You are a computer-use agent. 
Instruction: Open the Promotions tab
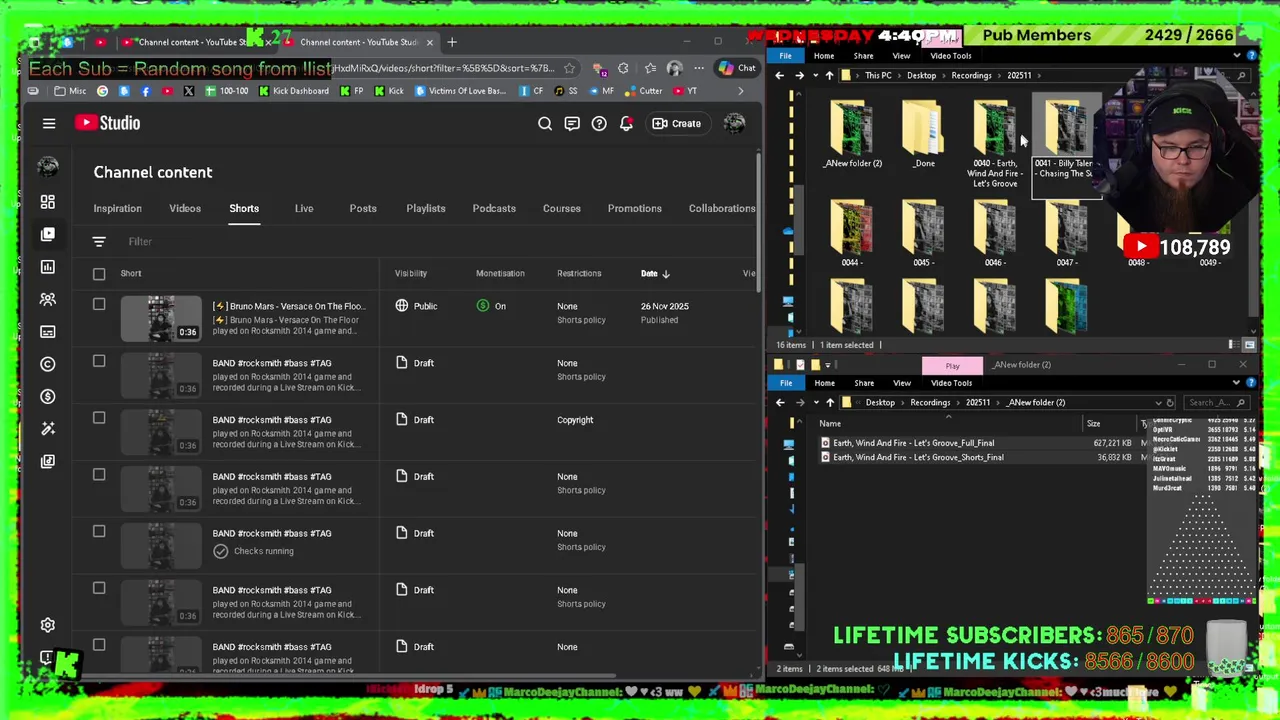pos(635,208)
